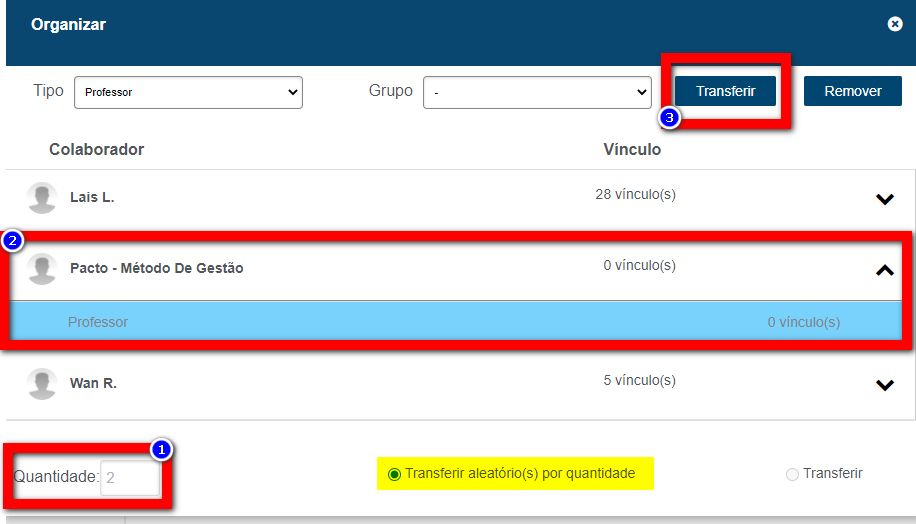Open the Grupo dropdown
This screenshot has width=916, height=524.
click(x=537, y=92)
